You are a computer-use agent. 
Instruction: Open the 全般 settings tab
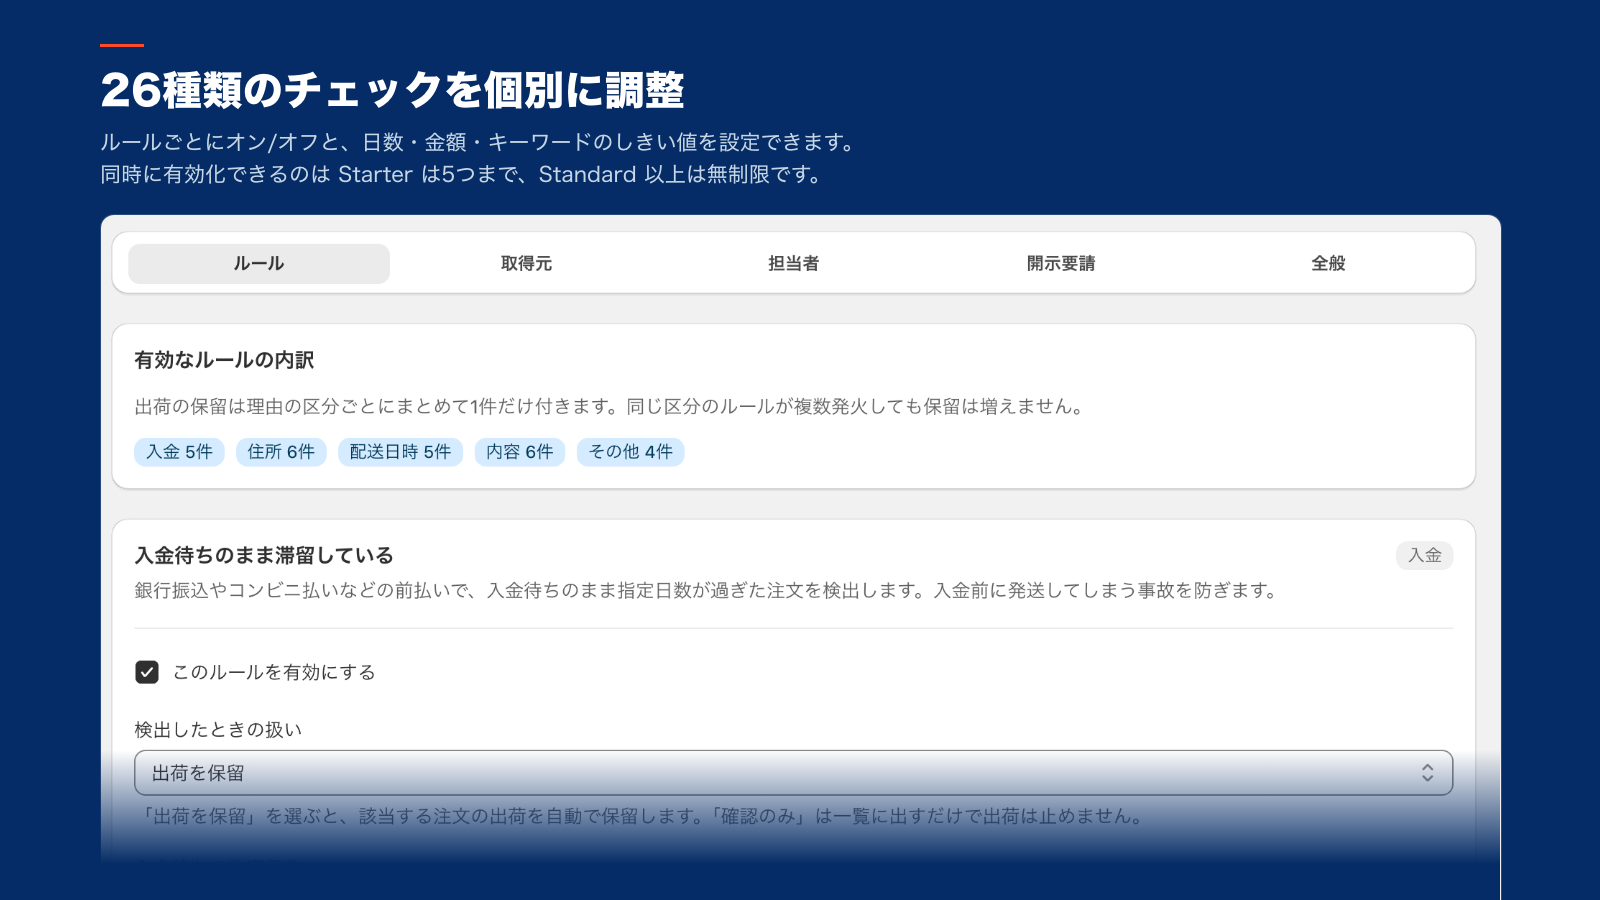point(1328,264)
